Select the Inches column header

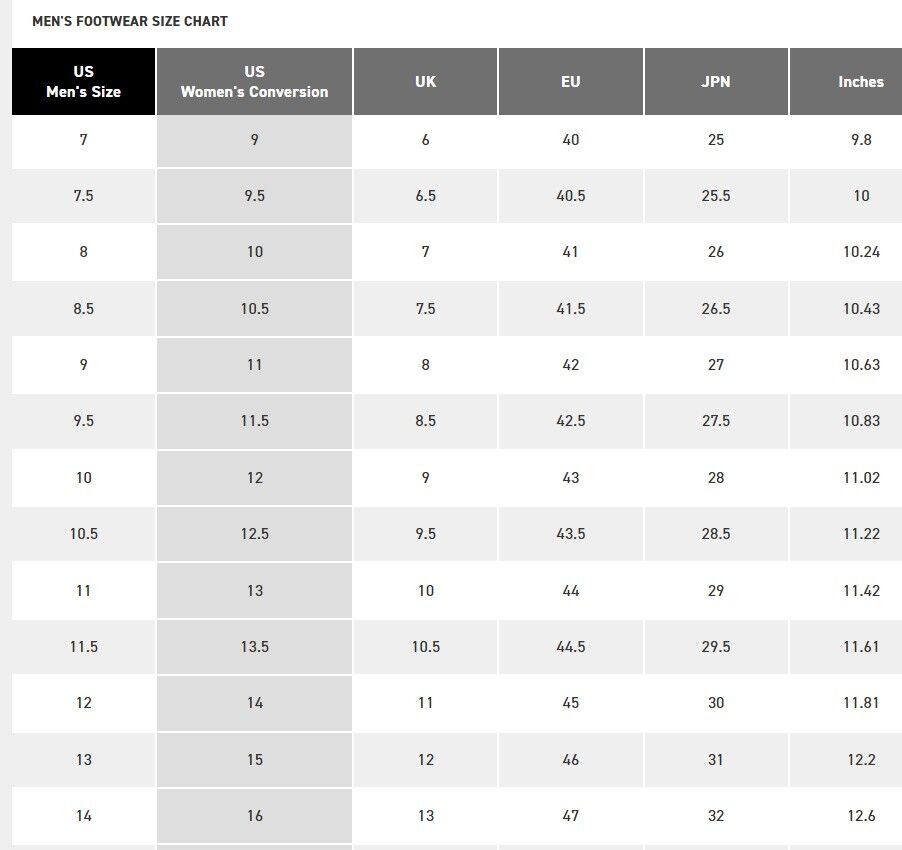click(860, 82)
